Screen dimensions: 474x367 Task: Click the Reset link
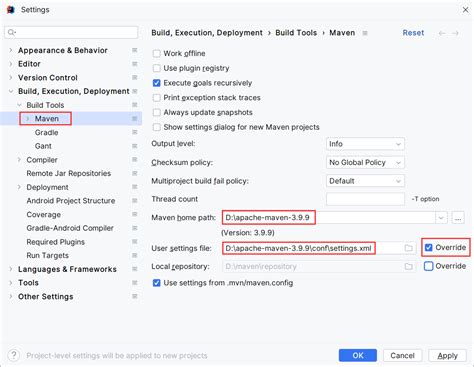[x=413, y=33]
